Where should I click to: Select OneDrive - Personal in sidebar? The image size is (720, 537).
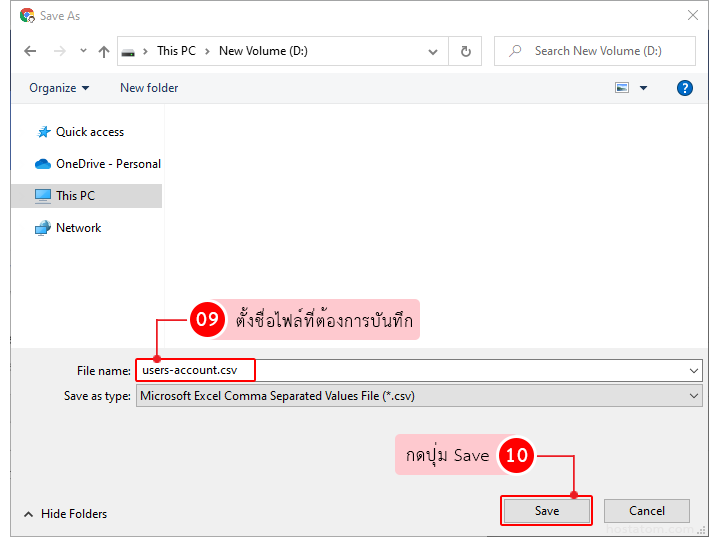(x=107, y=164)
